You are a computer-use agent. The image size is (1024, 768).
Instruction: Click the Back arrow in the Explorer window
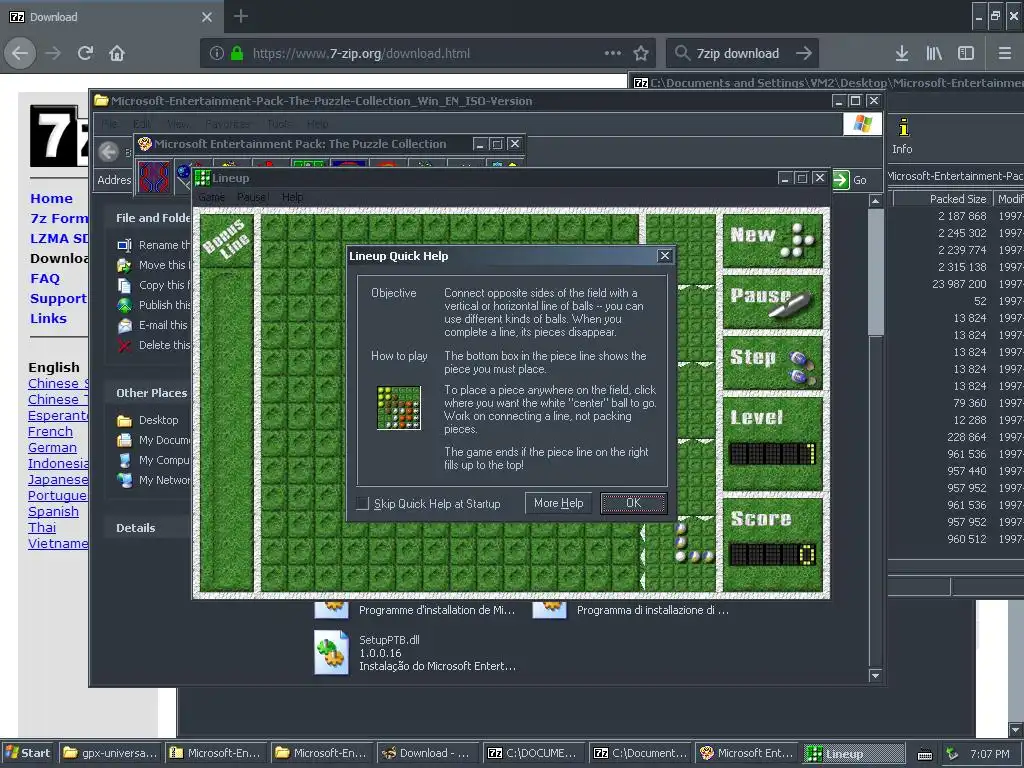point(108,152)
